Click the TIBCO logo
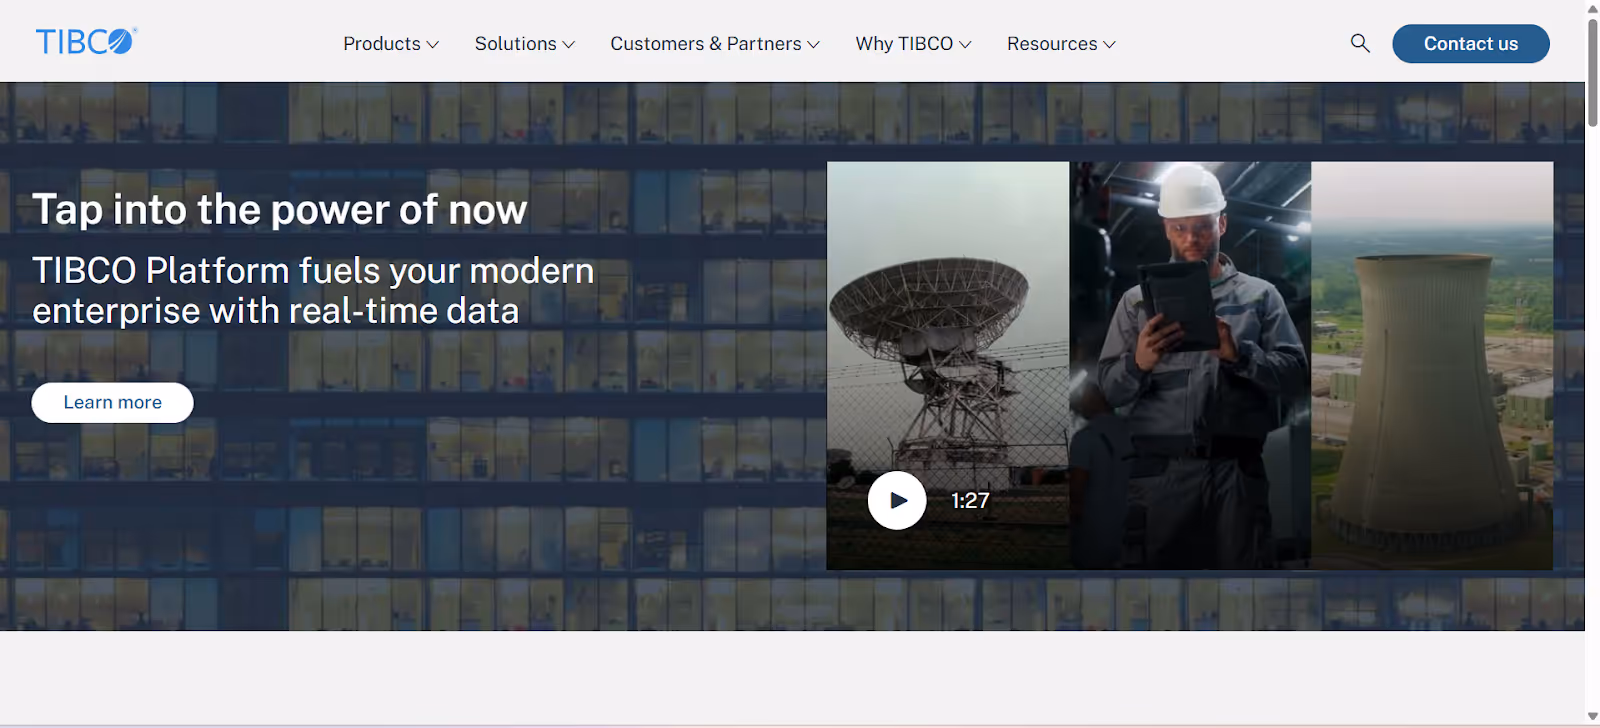This screenshot has width=1600, height=728. click(x=86, y=41)
